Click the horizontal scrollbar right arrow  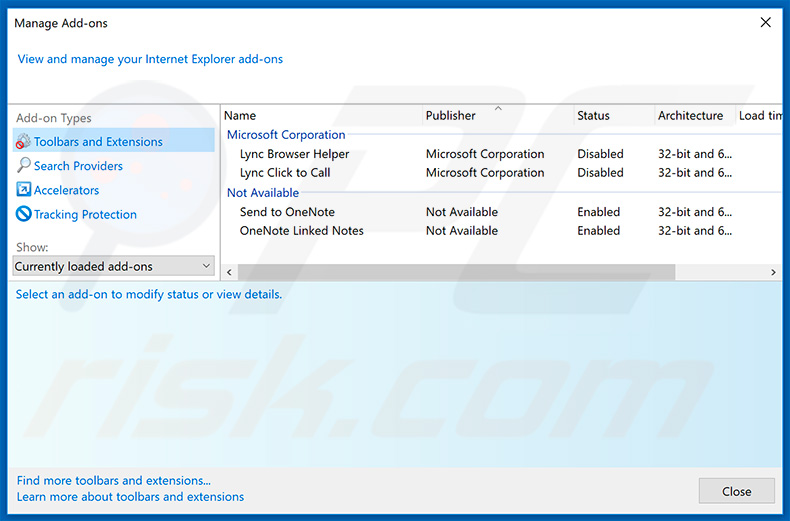pos(773,272)
